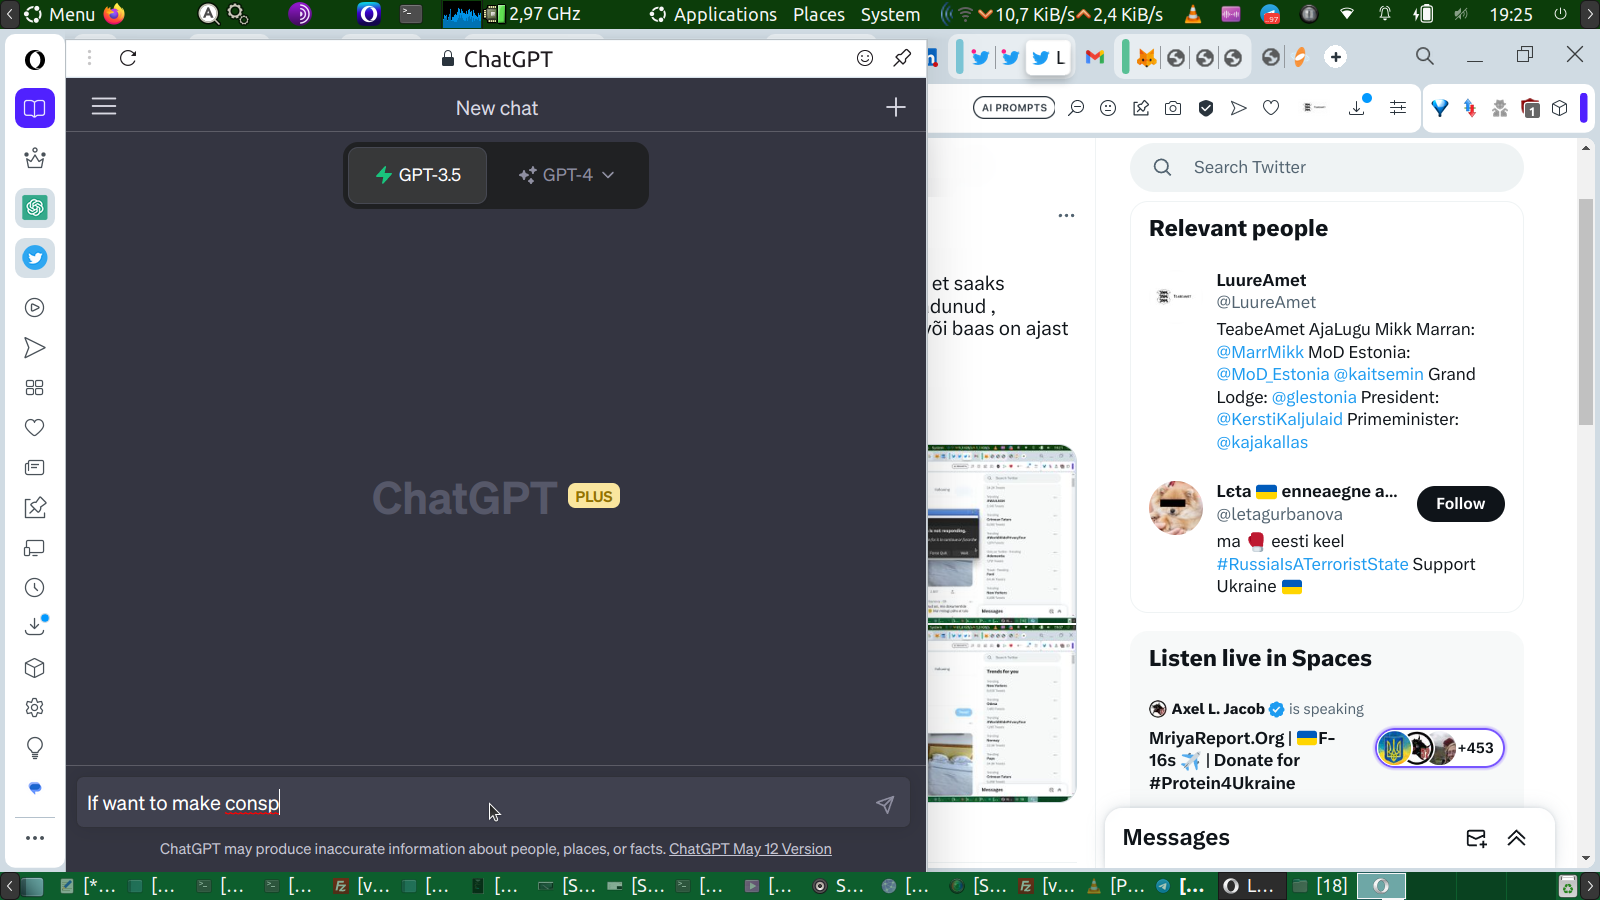Open a new tab with plus button
1600x900 pixels.
(x=1336, y=57)
